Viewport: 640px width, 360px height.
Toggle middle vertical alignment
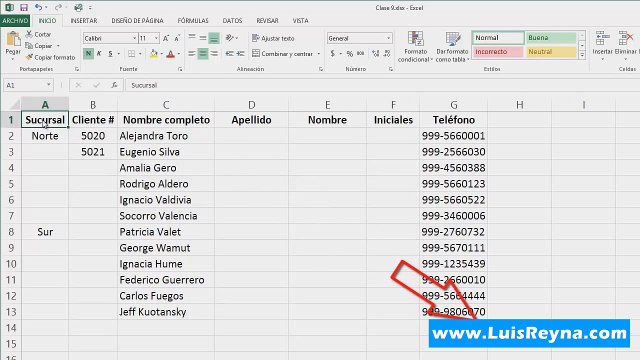point(203,38)
